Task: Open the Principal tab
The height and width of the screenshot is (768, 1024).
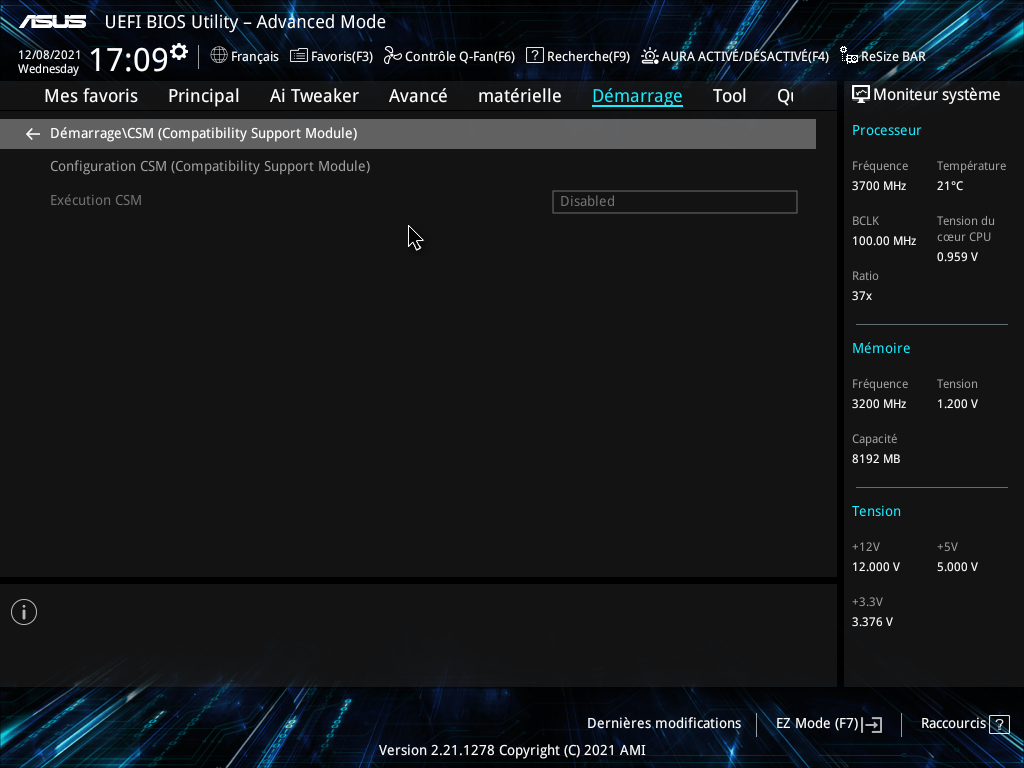Action: [x=204, y=96]
